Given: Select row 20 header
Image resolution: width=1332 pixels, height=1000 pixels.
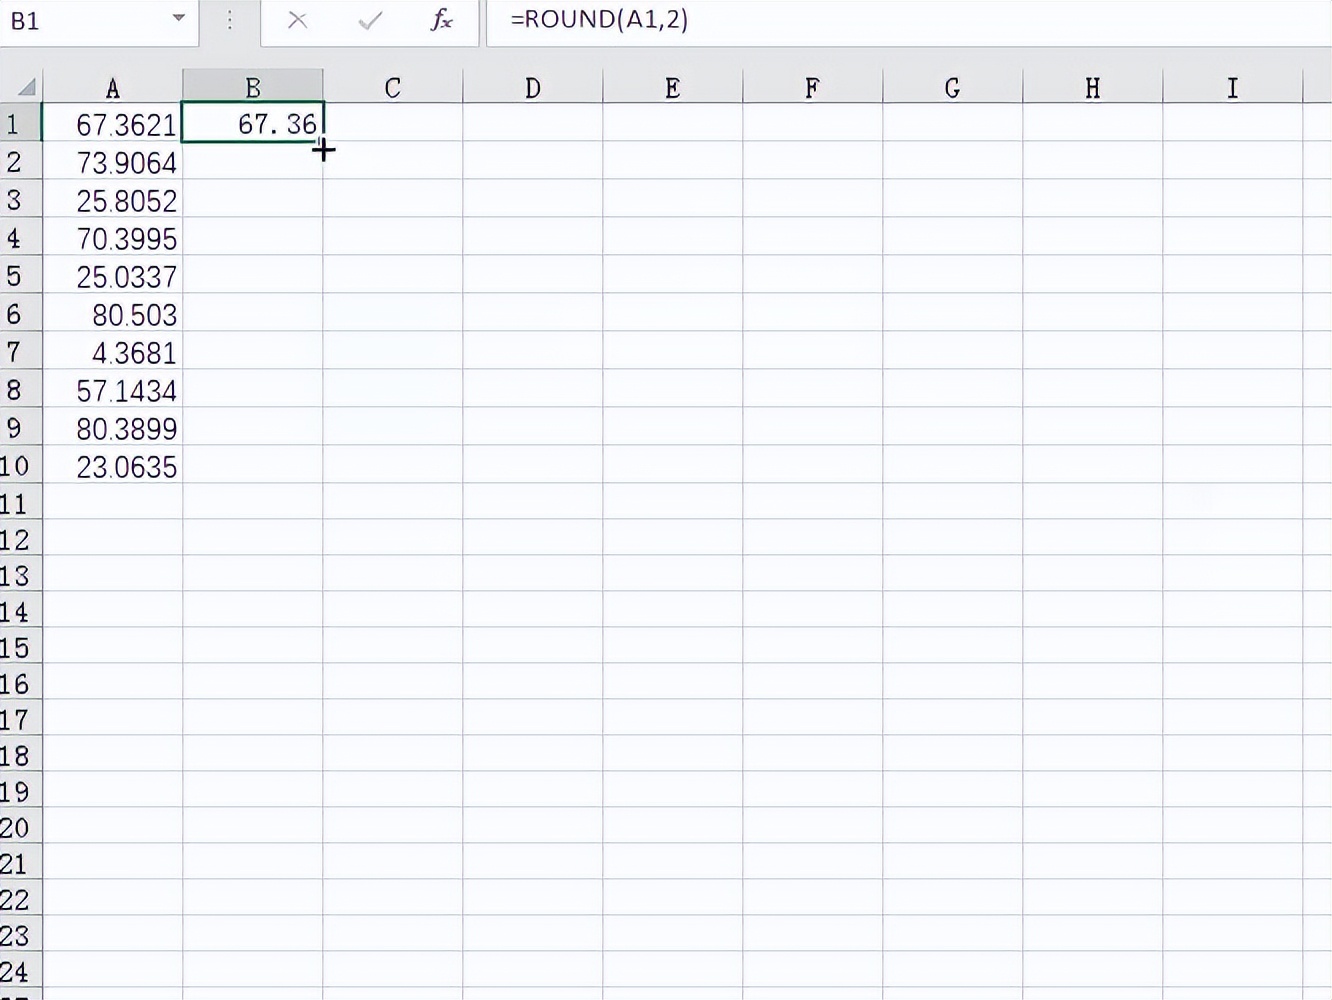Looking at the screenshot, I should pyautogui.click(x=20, y=827).
